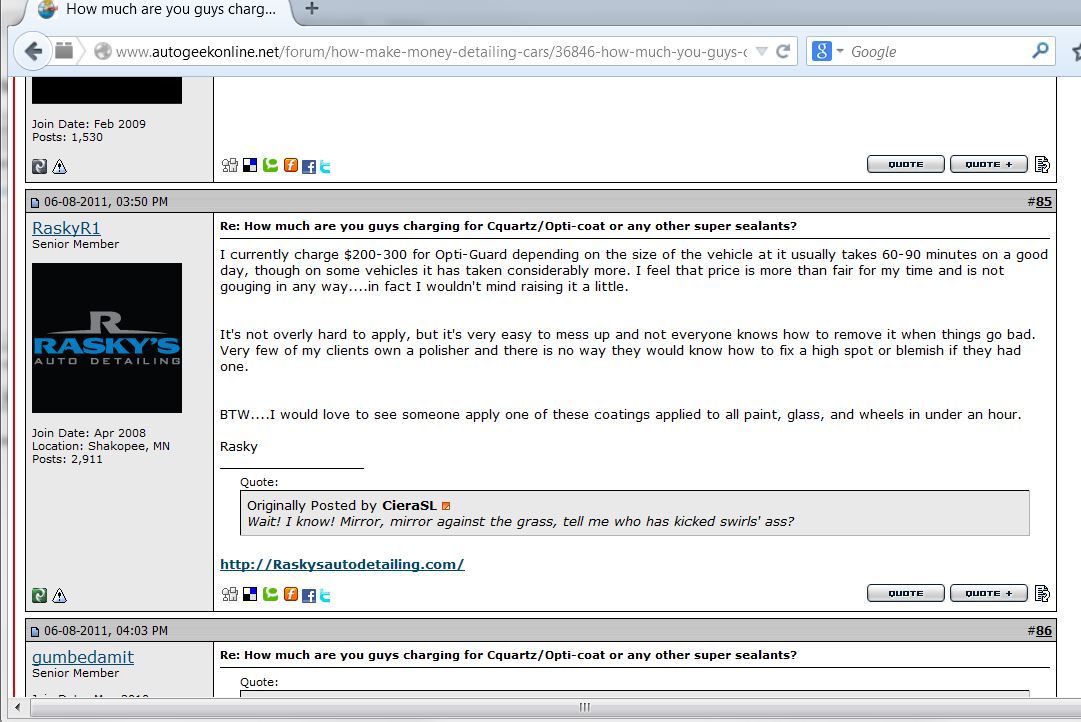Click the globe site identity icon
Screen dimensions: 1081x722
(x=103, y=52)
